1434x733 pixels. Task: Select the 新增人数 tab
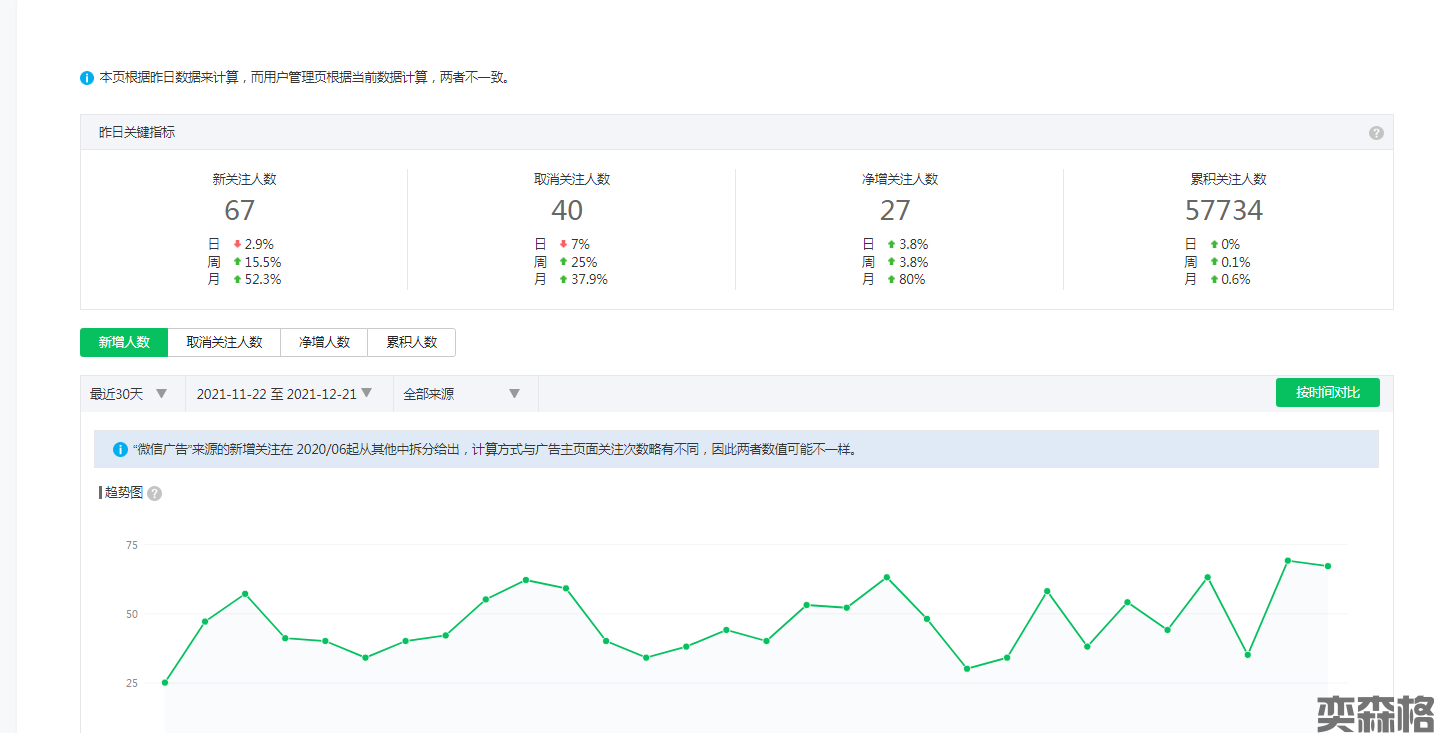pos(124,342)
